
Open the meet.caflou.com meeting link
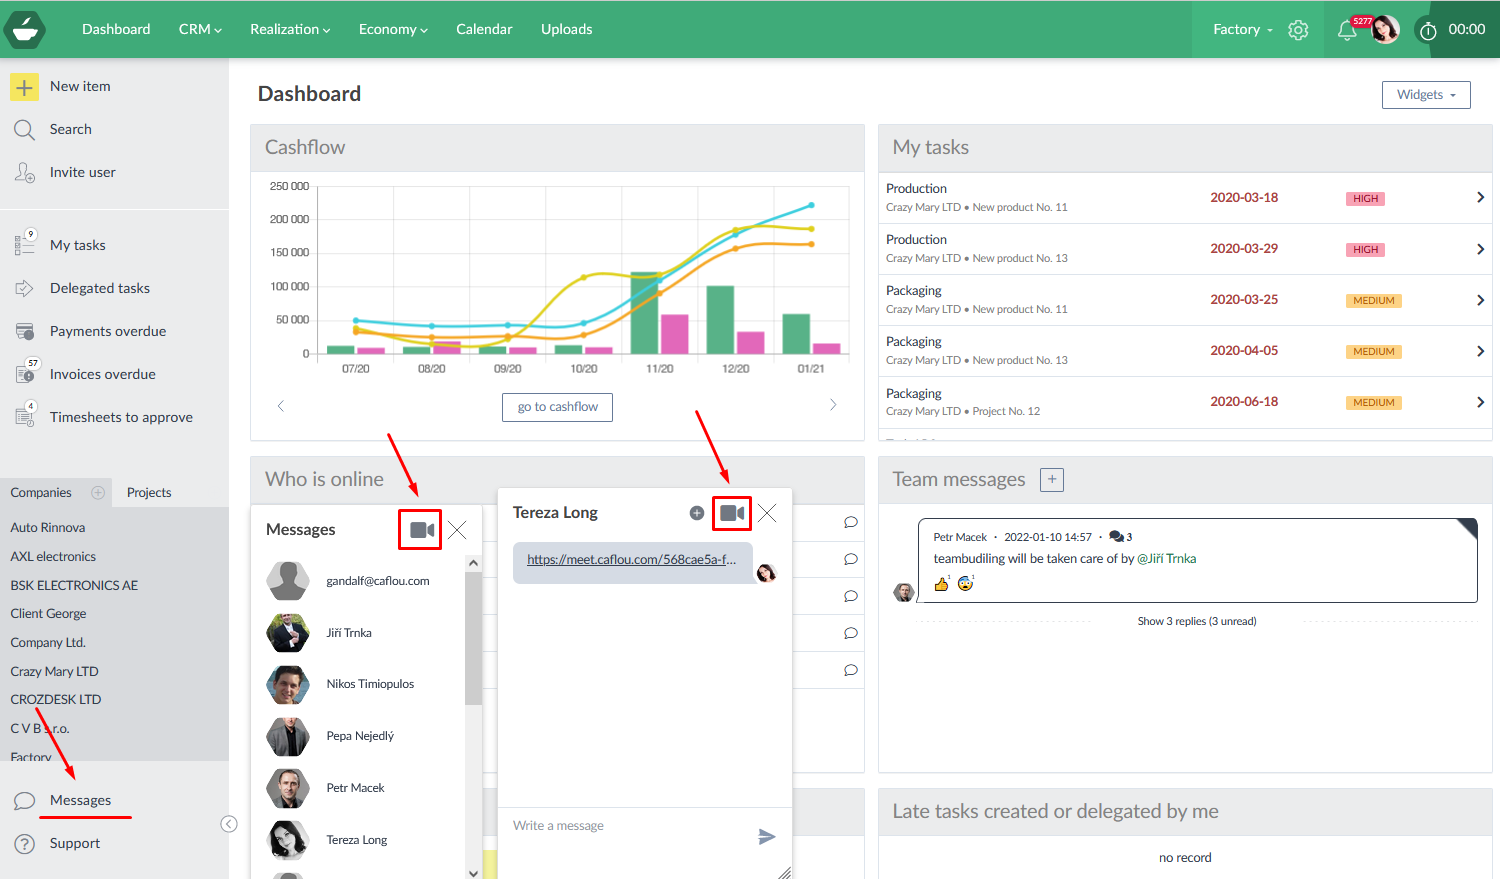631,560
